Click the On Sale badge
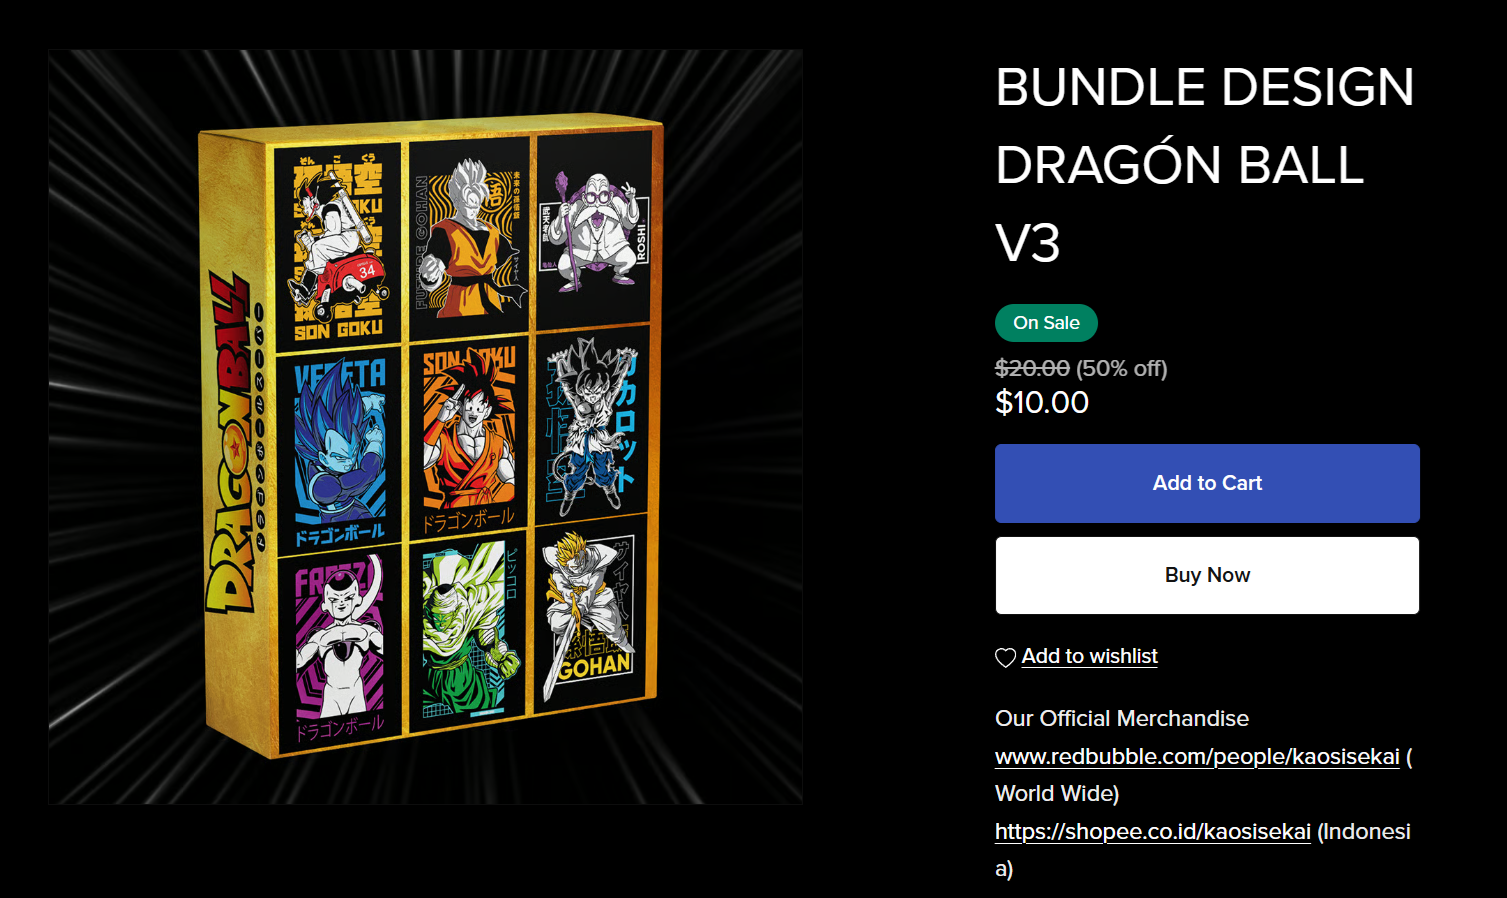 [x=1046, y=323]
